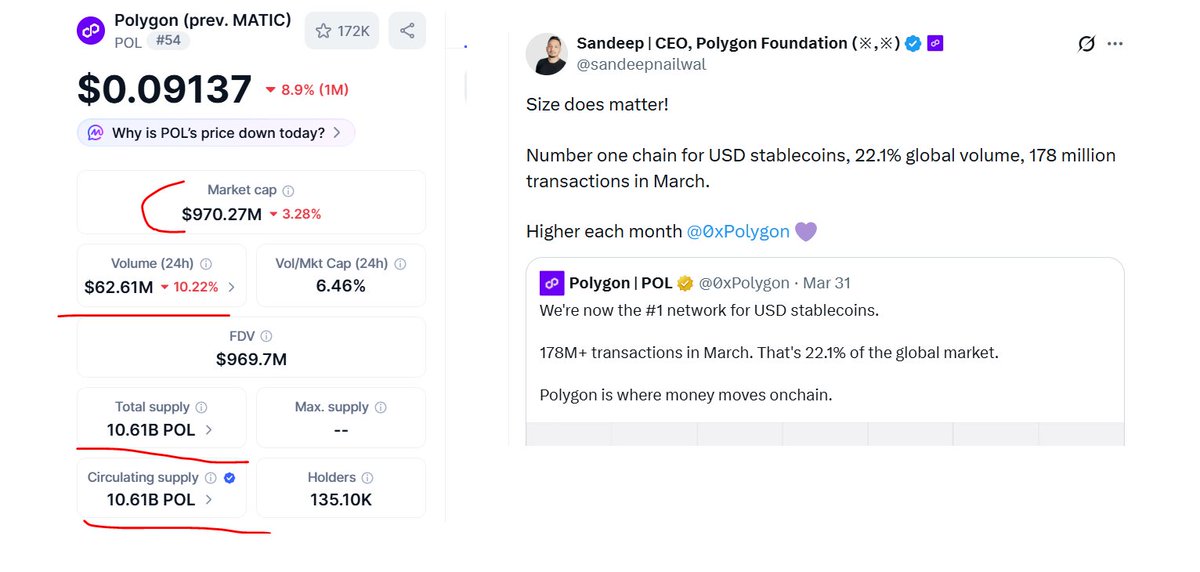The image size is (1200, 572).
Task: Click the Holders info icon
Action: point(367,478)
